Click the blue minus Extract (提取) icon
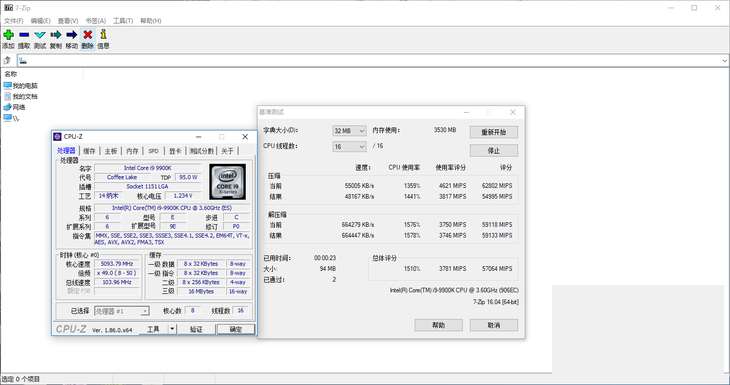Image resolution: width=730 pixels, height=385 pixels. point(24,35)
